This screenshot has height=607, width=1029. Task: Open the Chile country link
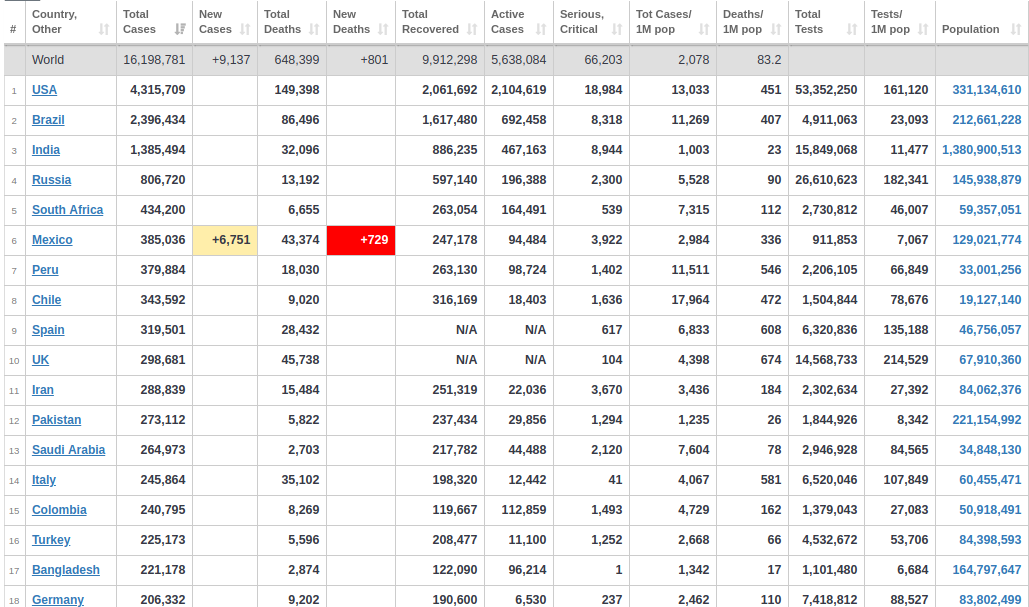click(47, 300)
